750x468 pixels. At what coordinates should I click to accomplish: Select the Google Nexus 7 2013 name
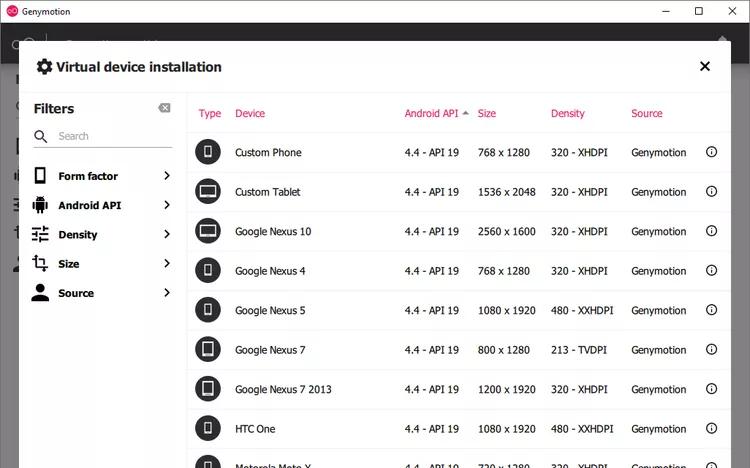click(x=283, y=390)
